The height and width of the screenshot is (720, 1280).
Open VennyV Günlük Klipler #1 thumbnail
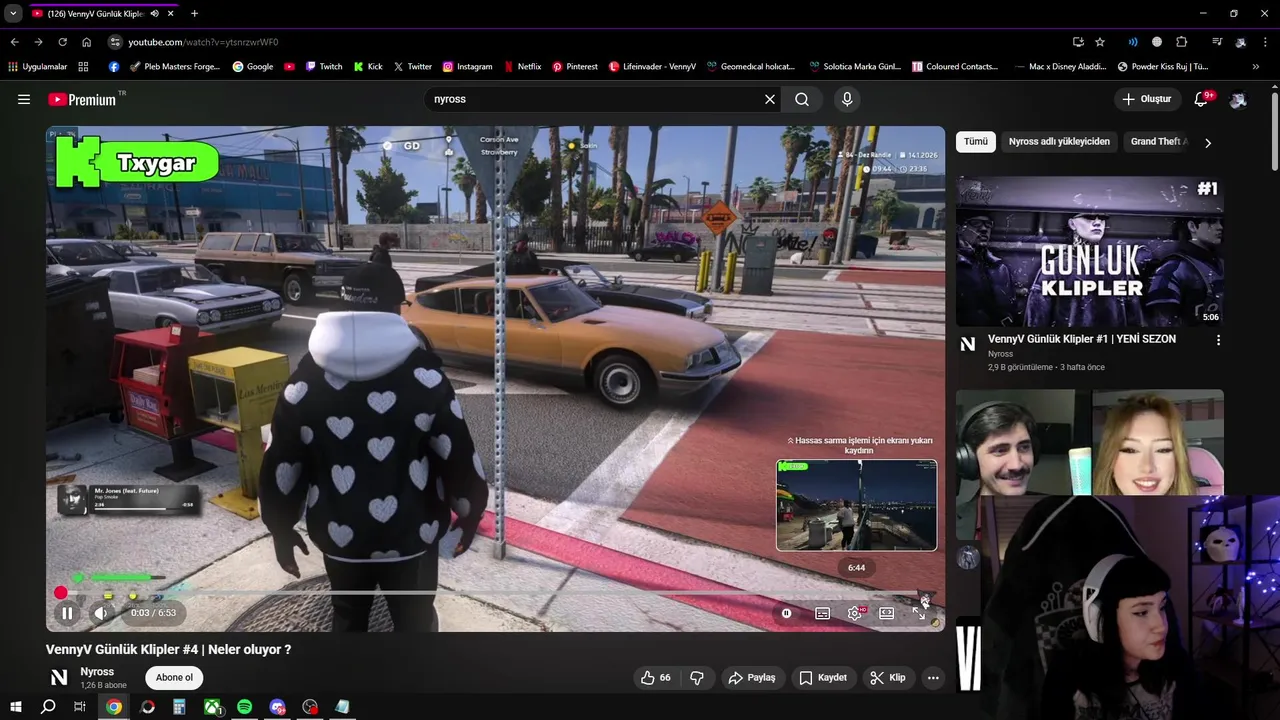[x=1090, y=251]
